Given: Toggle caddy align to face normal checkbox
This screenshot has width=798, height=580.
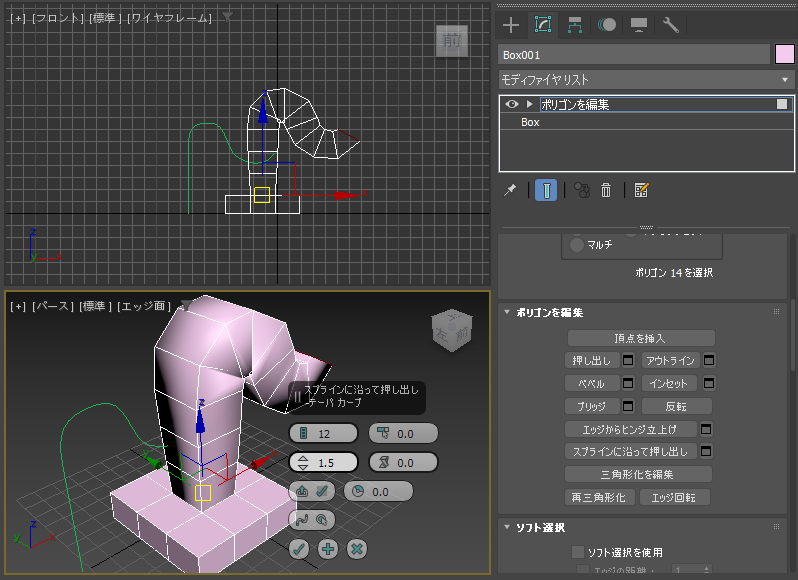Looking at the screenshot, I should (312, 491).
